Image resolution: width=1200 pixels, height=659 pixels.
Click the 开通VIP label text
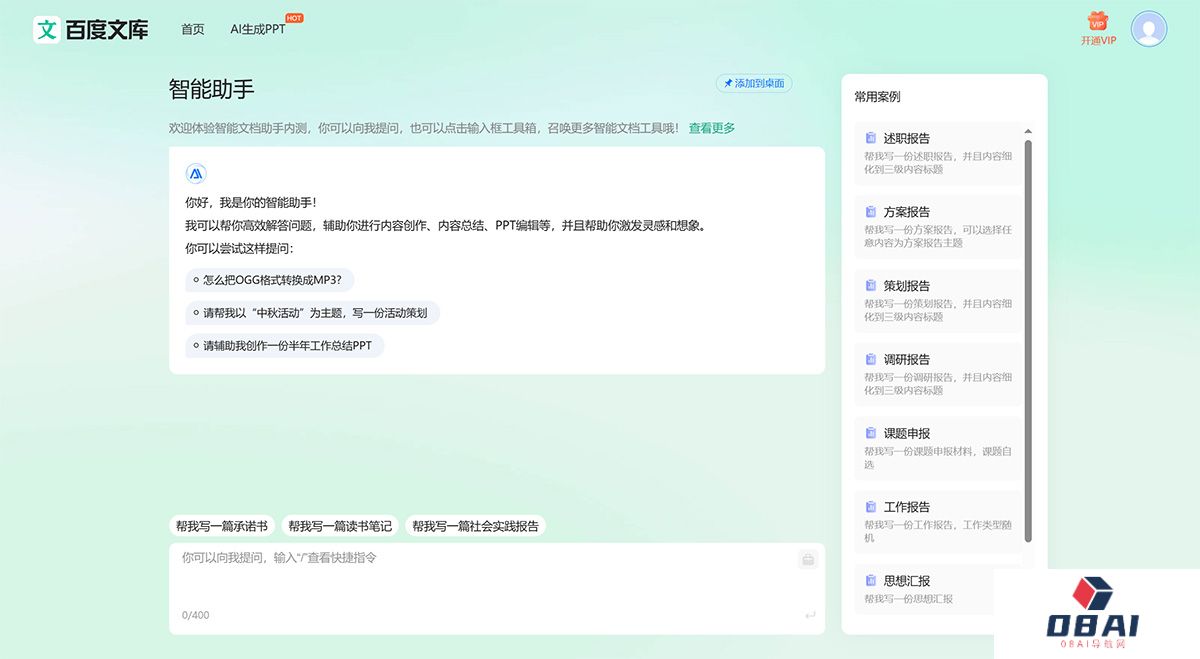[x=1098, y=41]
